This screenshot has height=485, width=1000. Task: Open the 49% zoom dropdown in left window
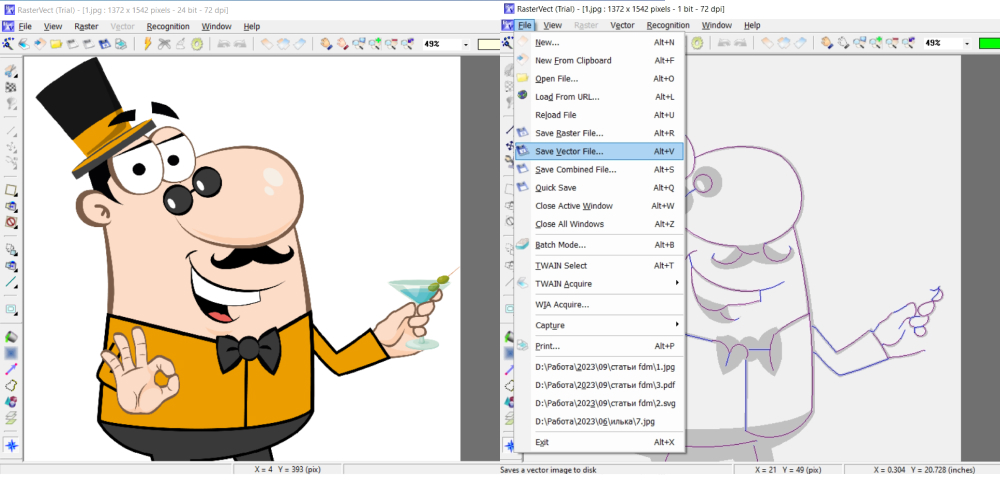pyautogui.click(x=465, y=44)
